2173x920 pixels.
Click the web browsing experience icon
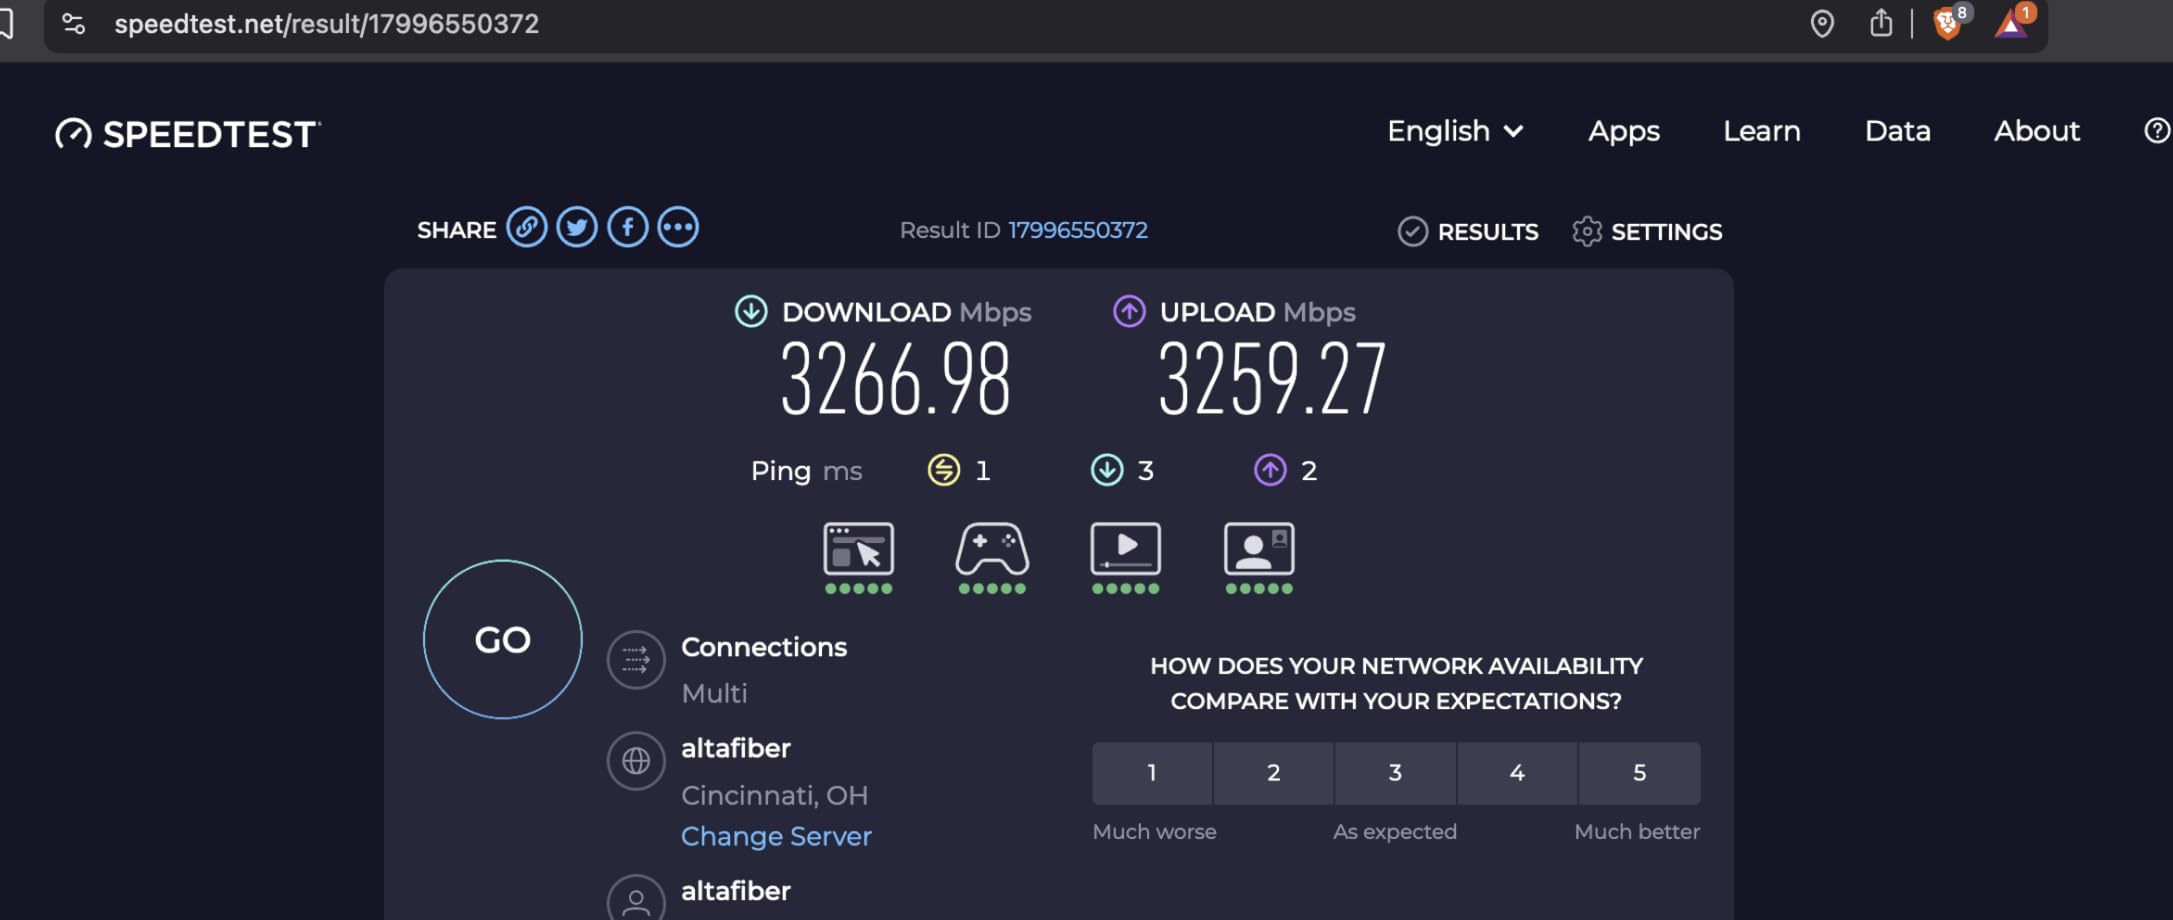click(x=858, y=548)
